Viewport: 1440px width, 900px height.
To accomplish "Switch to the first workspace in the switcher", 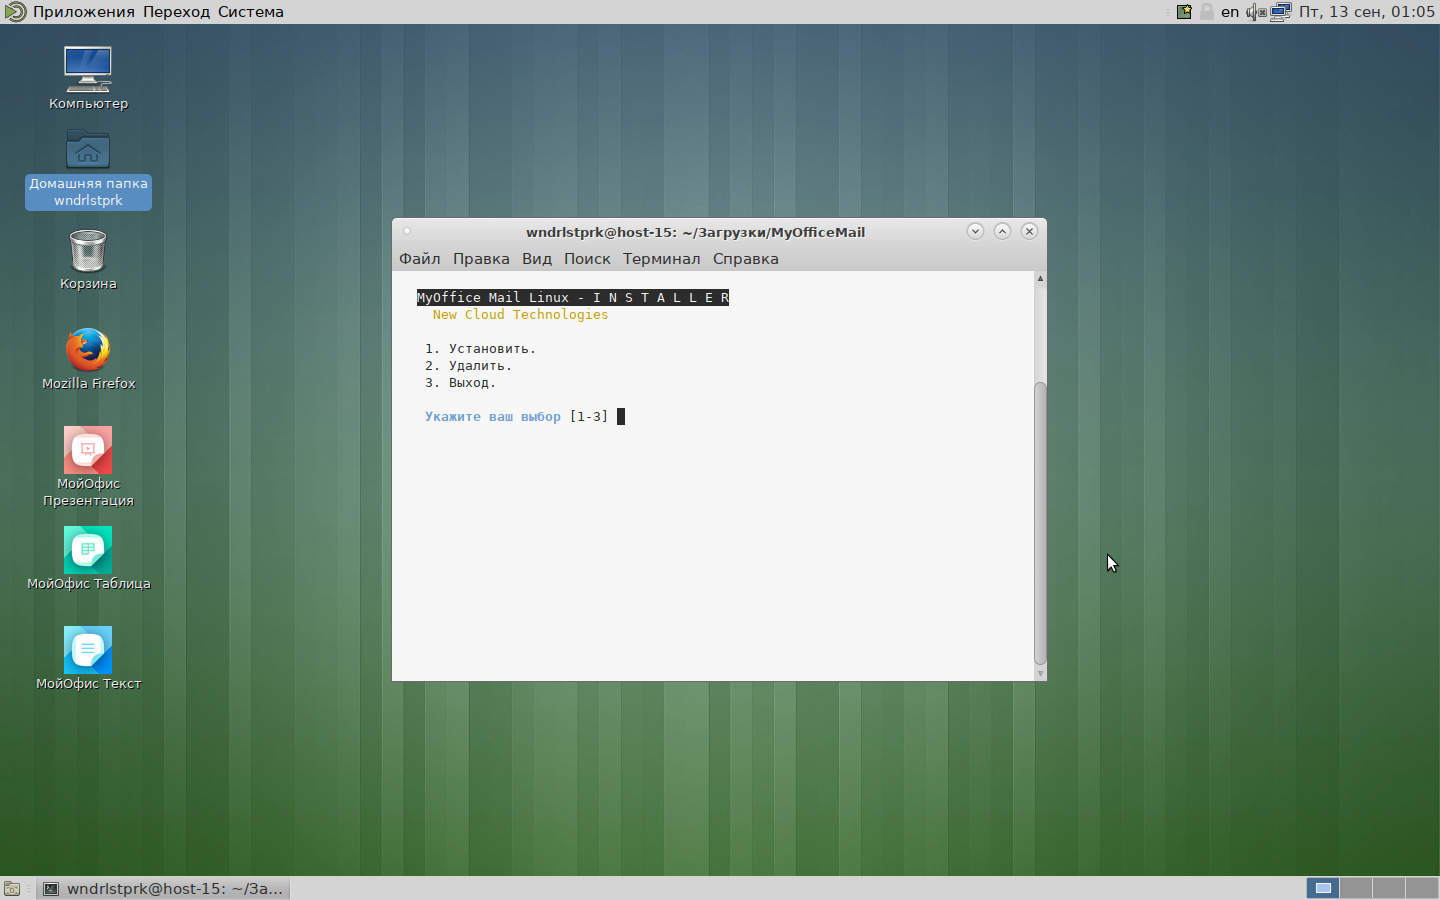I will tap(1323, 888).
